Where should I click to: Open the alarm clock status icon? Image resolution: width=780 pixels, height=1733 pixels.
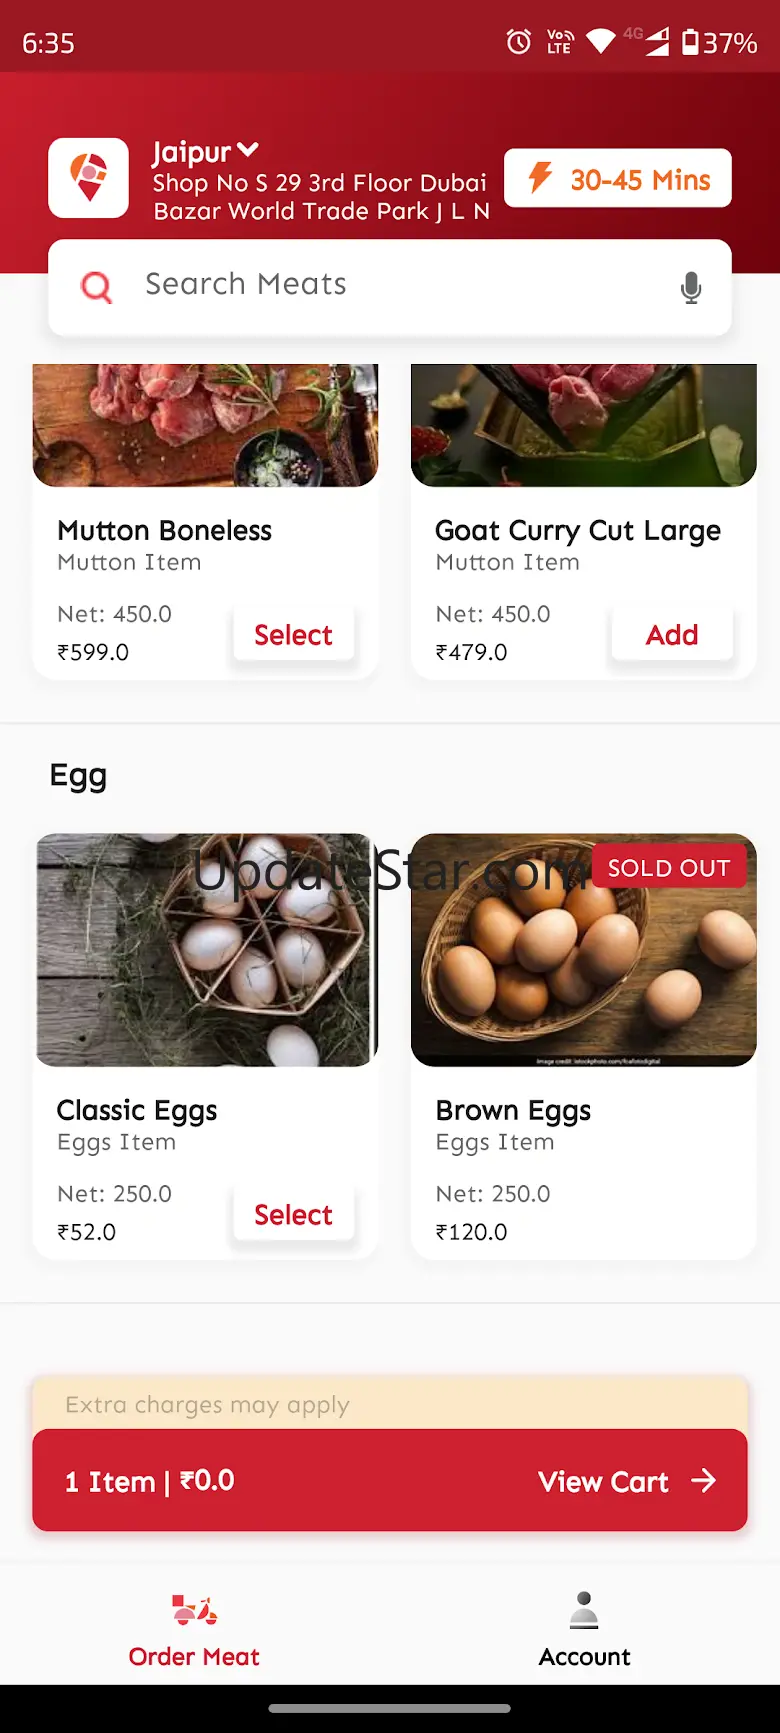click(518, 42)
